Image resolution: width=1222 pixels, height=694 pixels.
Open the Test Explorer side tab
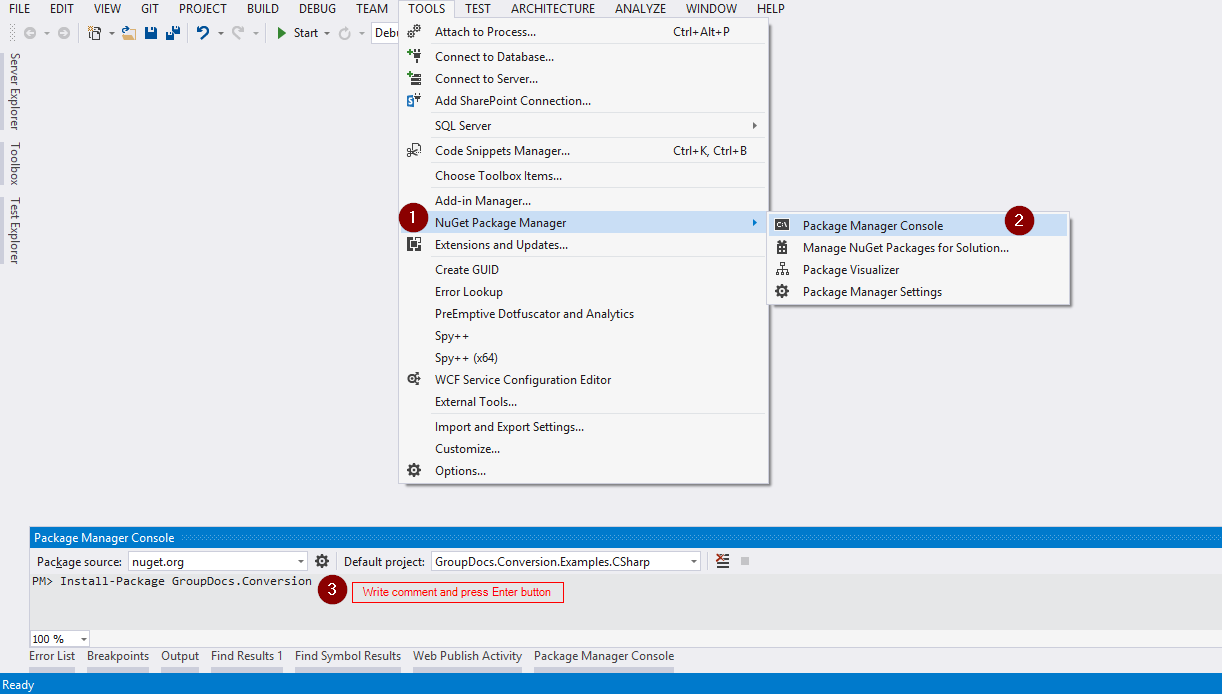click(14, 230)
